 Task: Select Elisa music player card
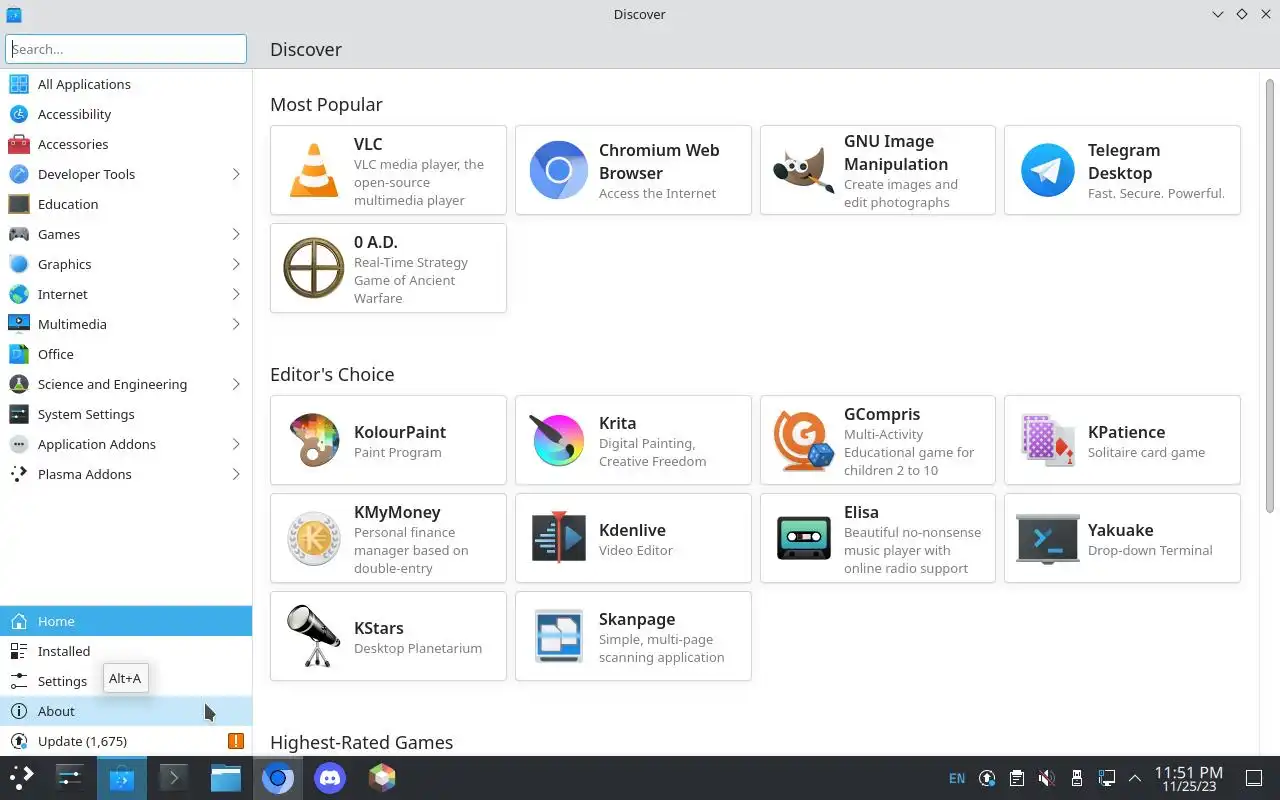(878, 538)
